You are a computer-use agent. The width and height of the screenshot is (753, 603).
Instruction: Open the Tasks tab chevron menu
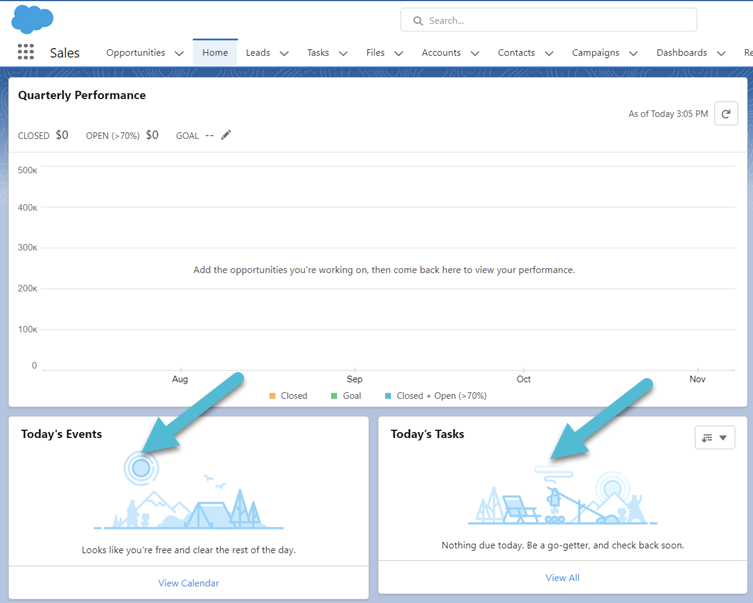[x=343, y=54]
